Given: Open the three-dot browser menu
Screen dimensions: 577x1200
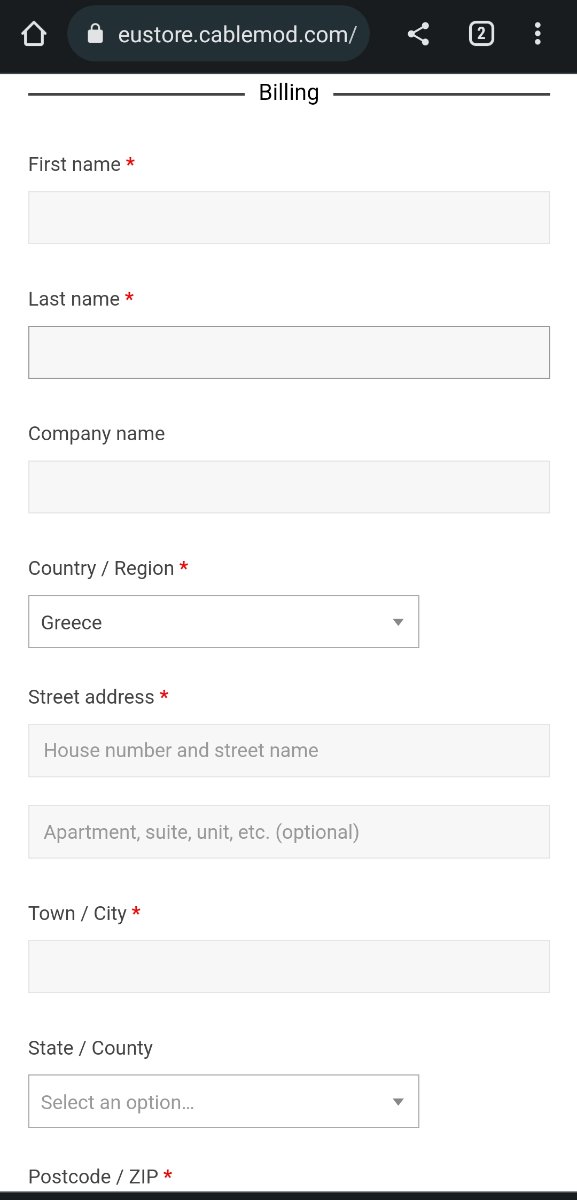Looking at the screenshot, I should 538,34.
